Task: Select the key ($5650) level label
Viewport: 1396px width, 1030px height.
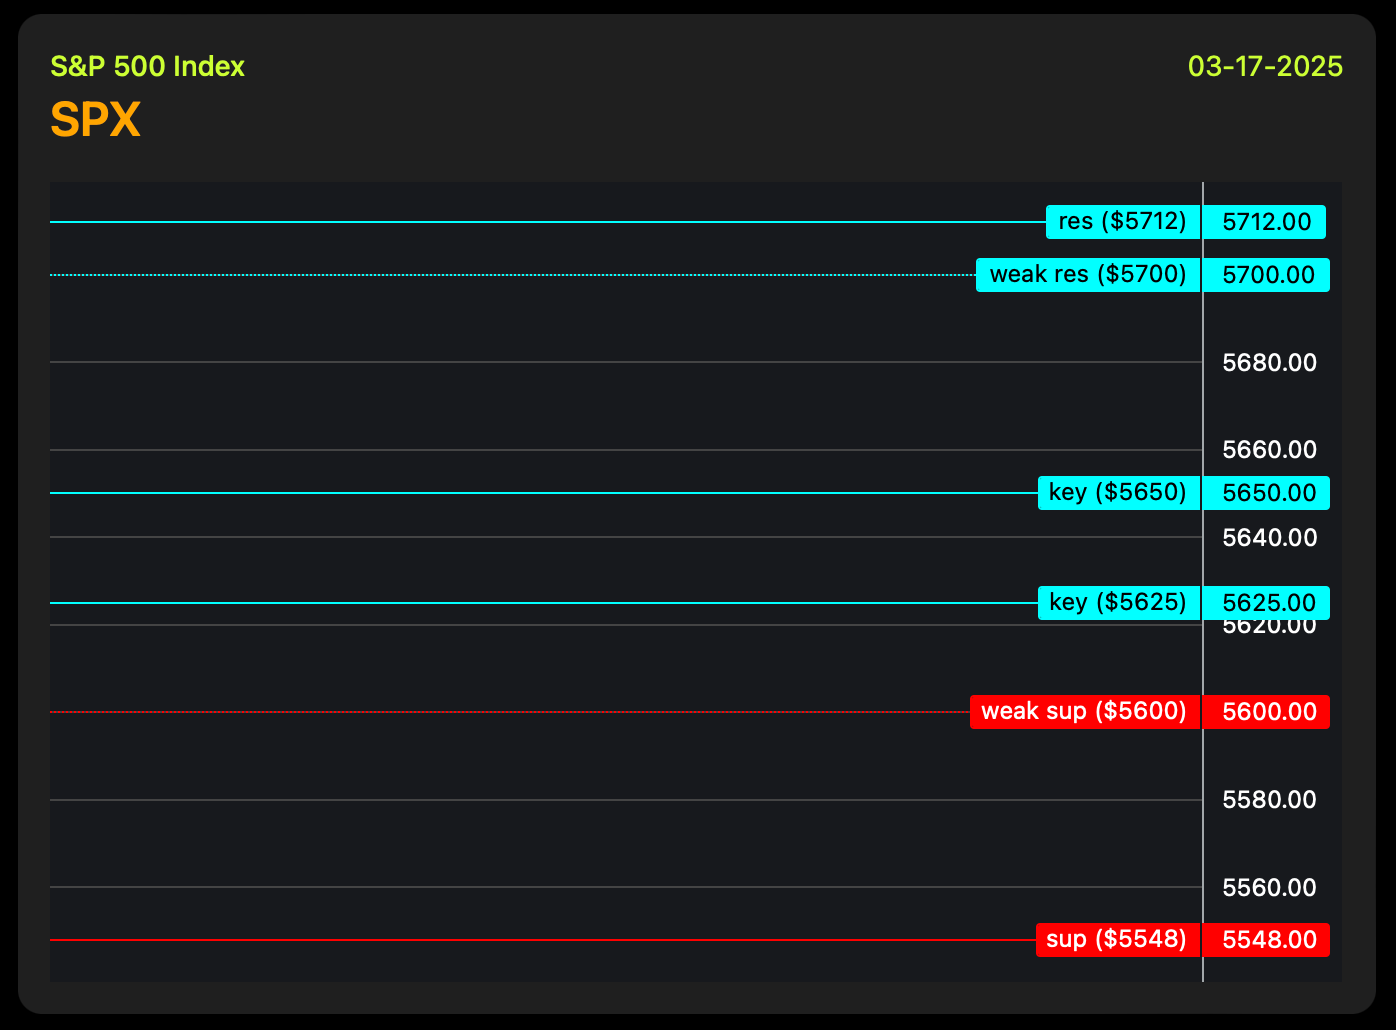Action: click(1119, 493)
